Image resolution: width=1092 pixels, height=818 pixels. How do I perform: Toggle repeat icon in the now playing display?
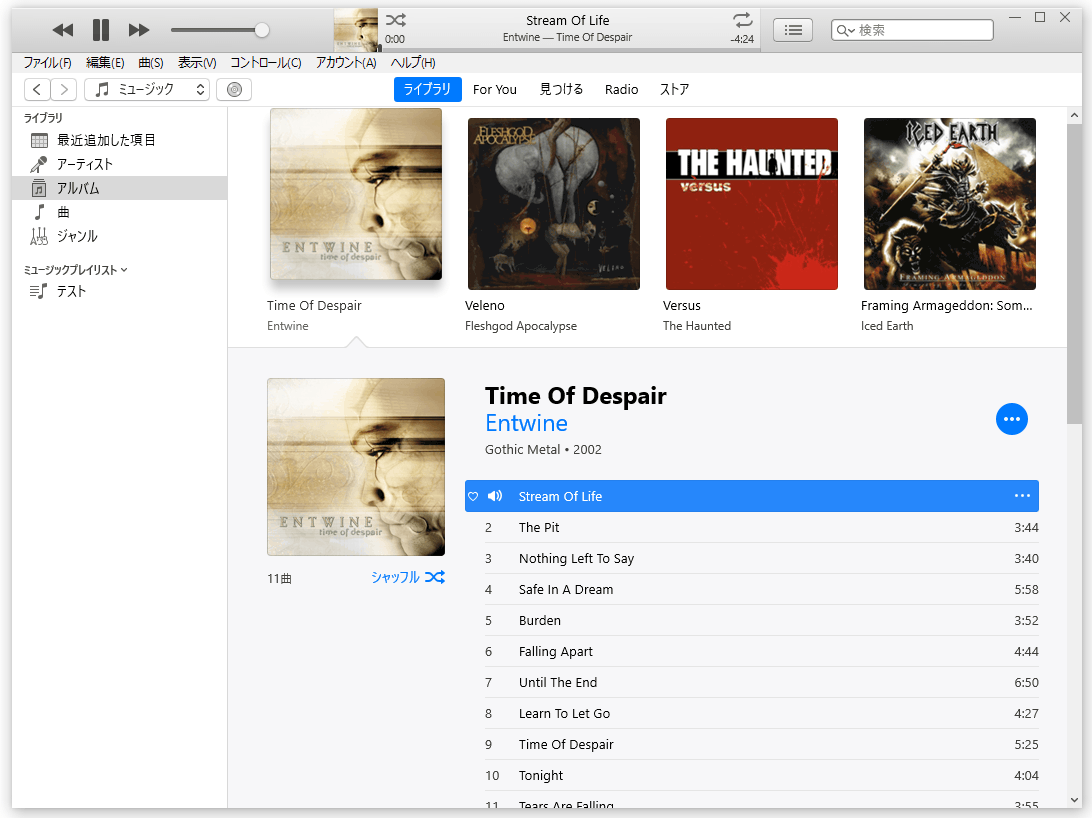(742, 19)
